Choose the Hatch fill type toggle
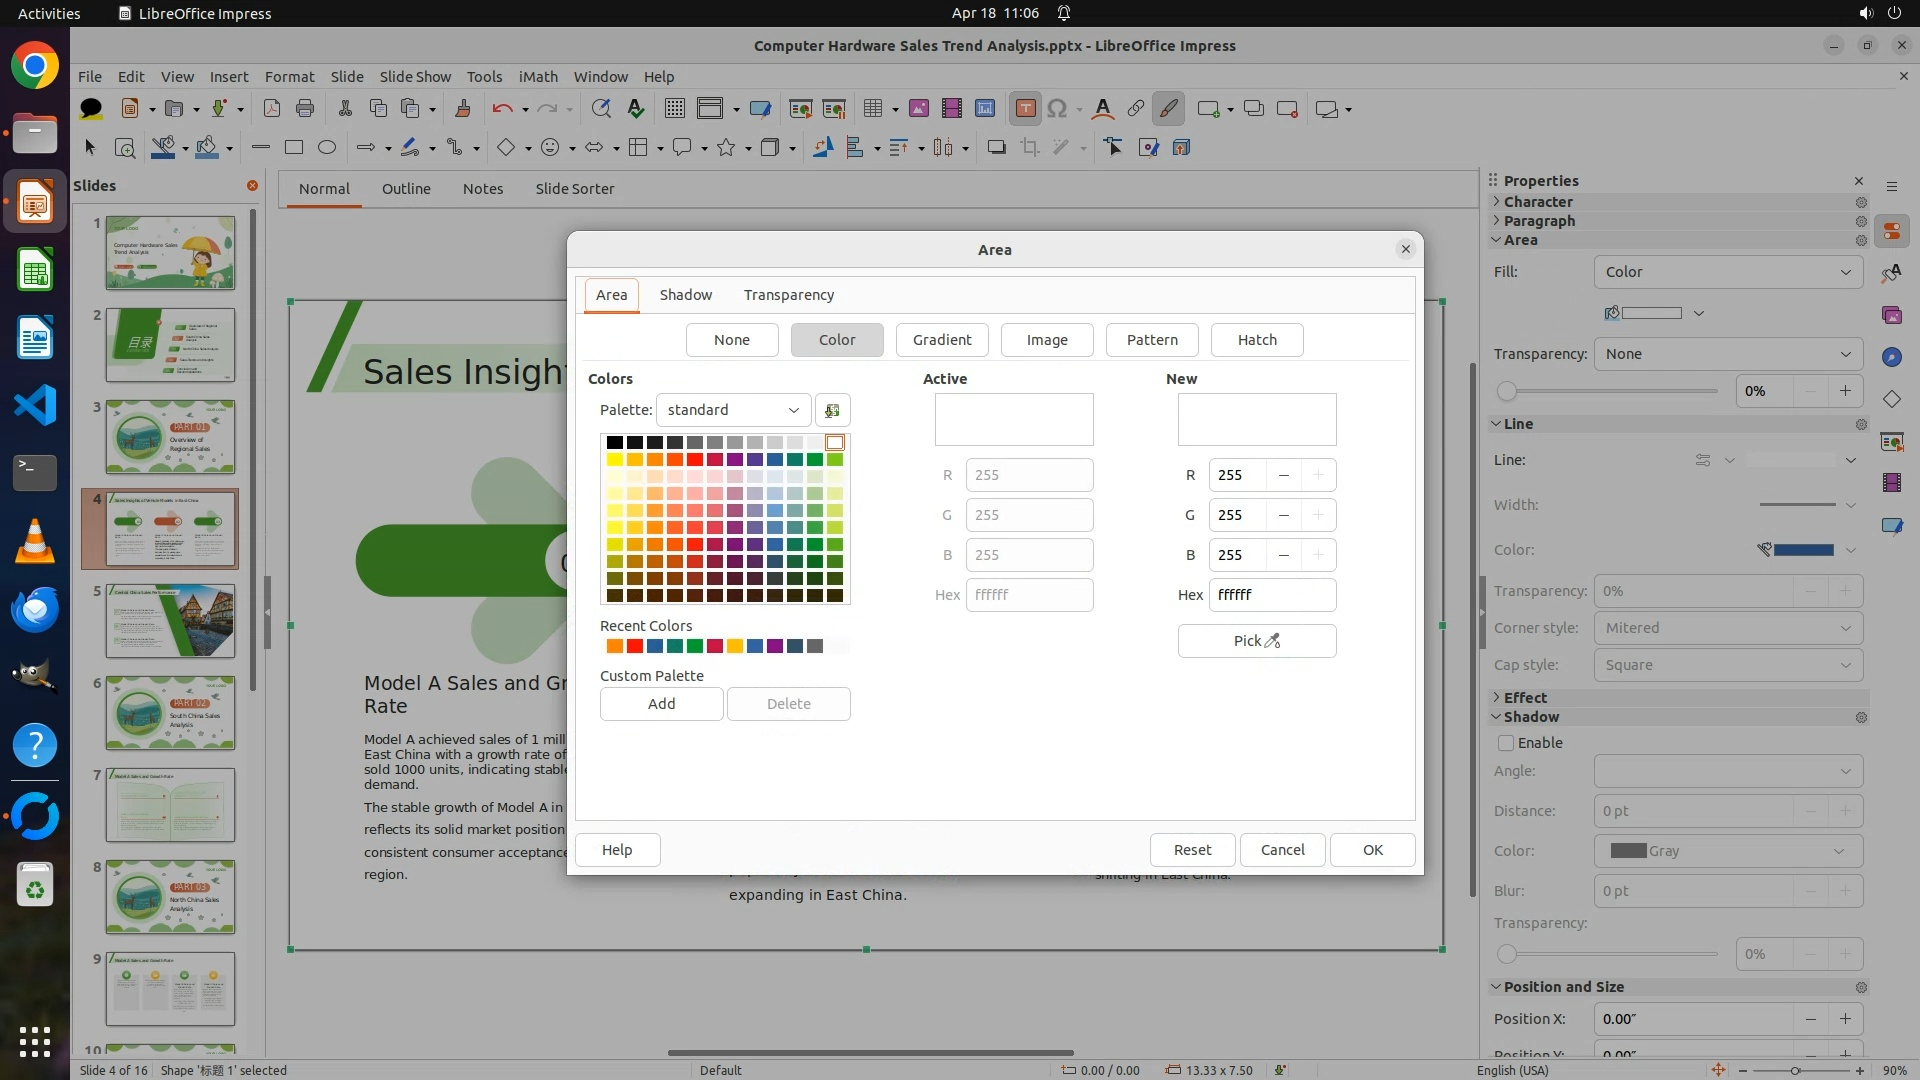This screenshot has height=1080, width=1920. click(1256, 340)
